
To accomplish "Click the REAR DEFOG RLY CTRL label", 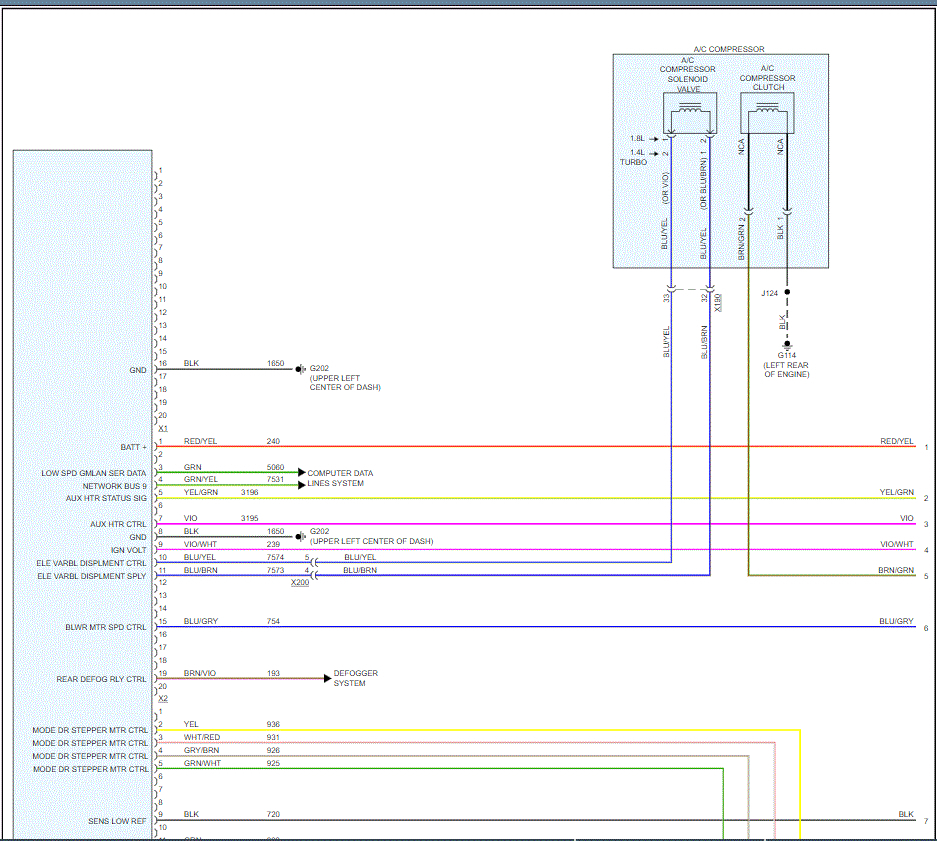I will 101,679.
